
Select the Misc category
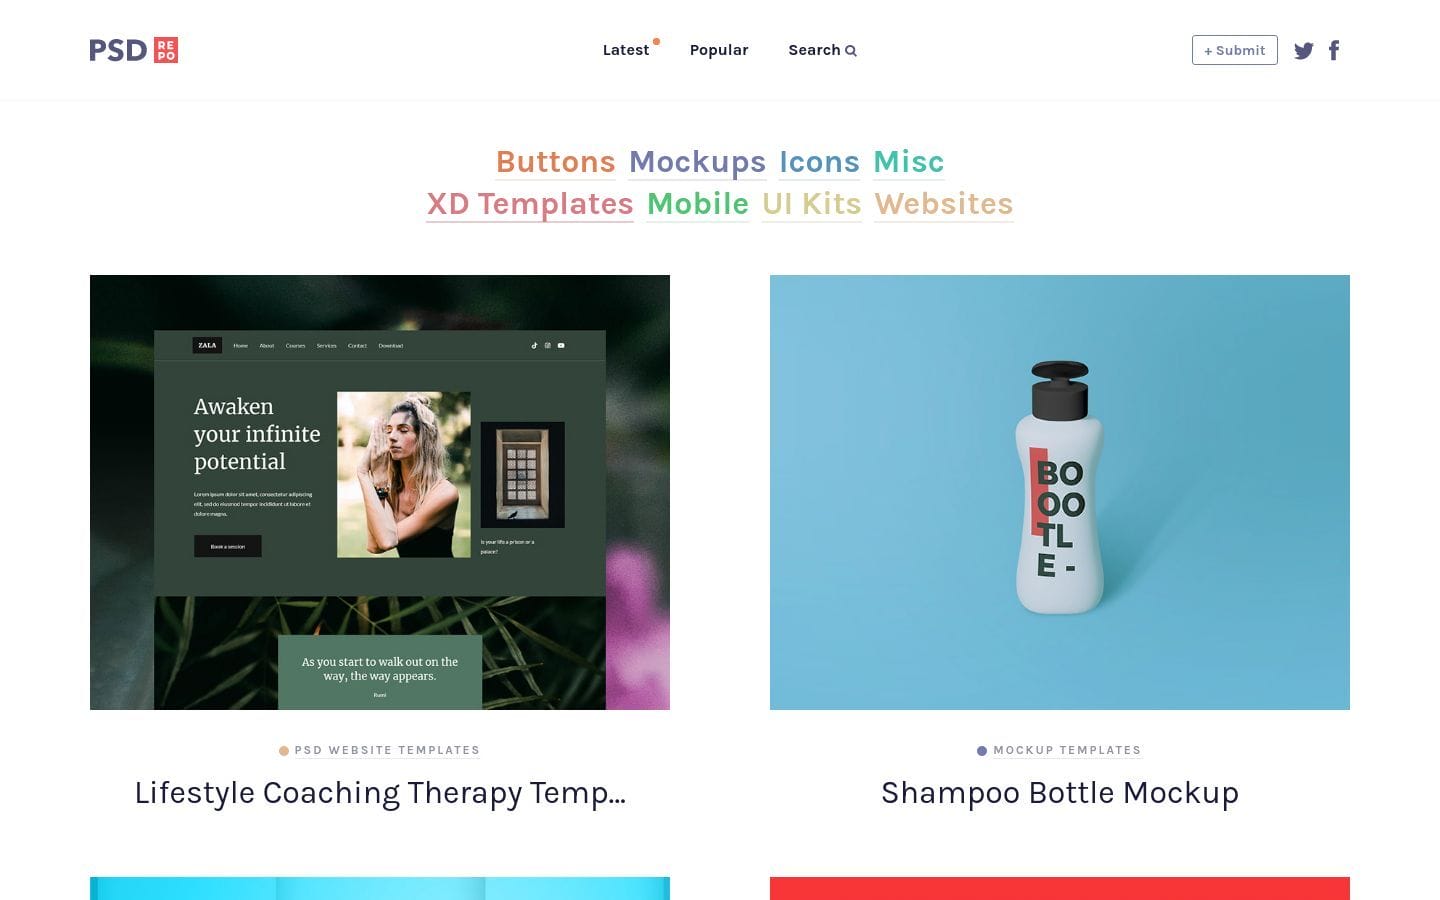click(x=908, y=162)
